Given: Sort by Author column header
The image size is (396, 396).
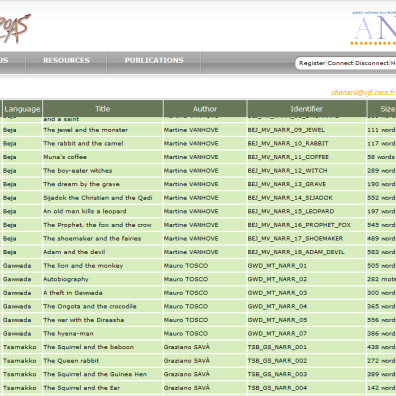Looking at the screenshot, I should click(205, 109).
